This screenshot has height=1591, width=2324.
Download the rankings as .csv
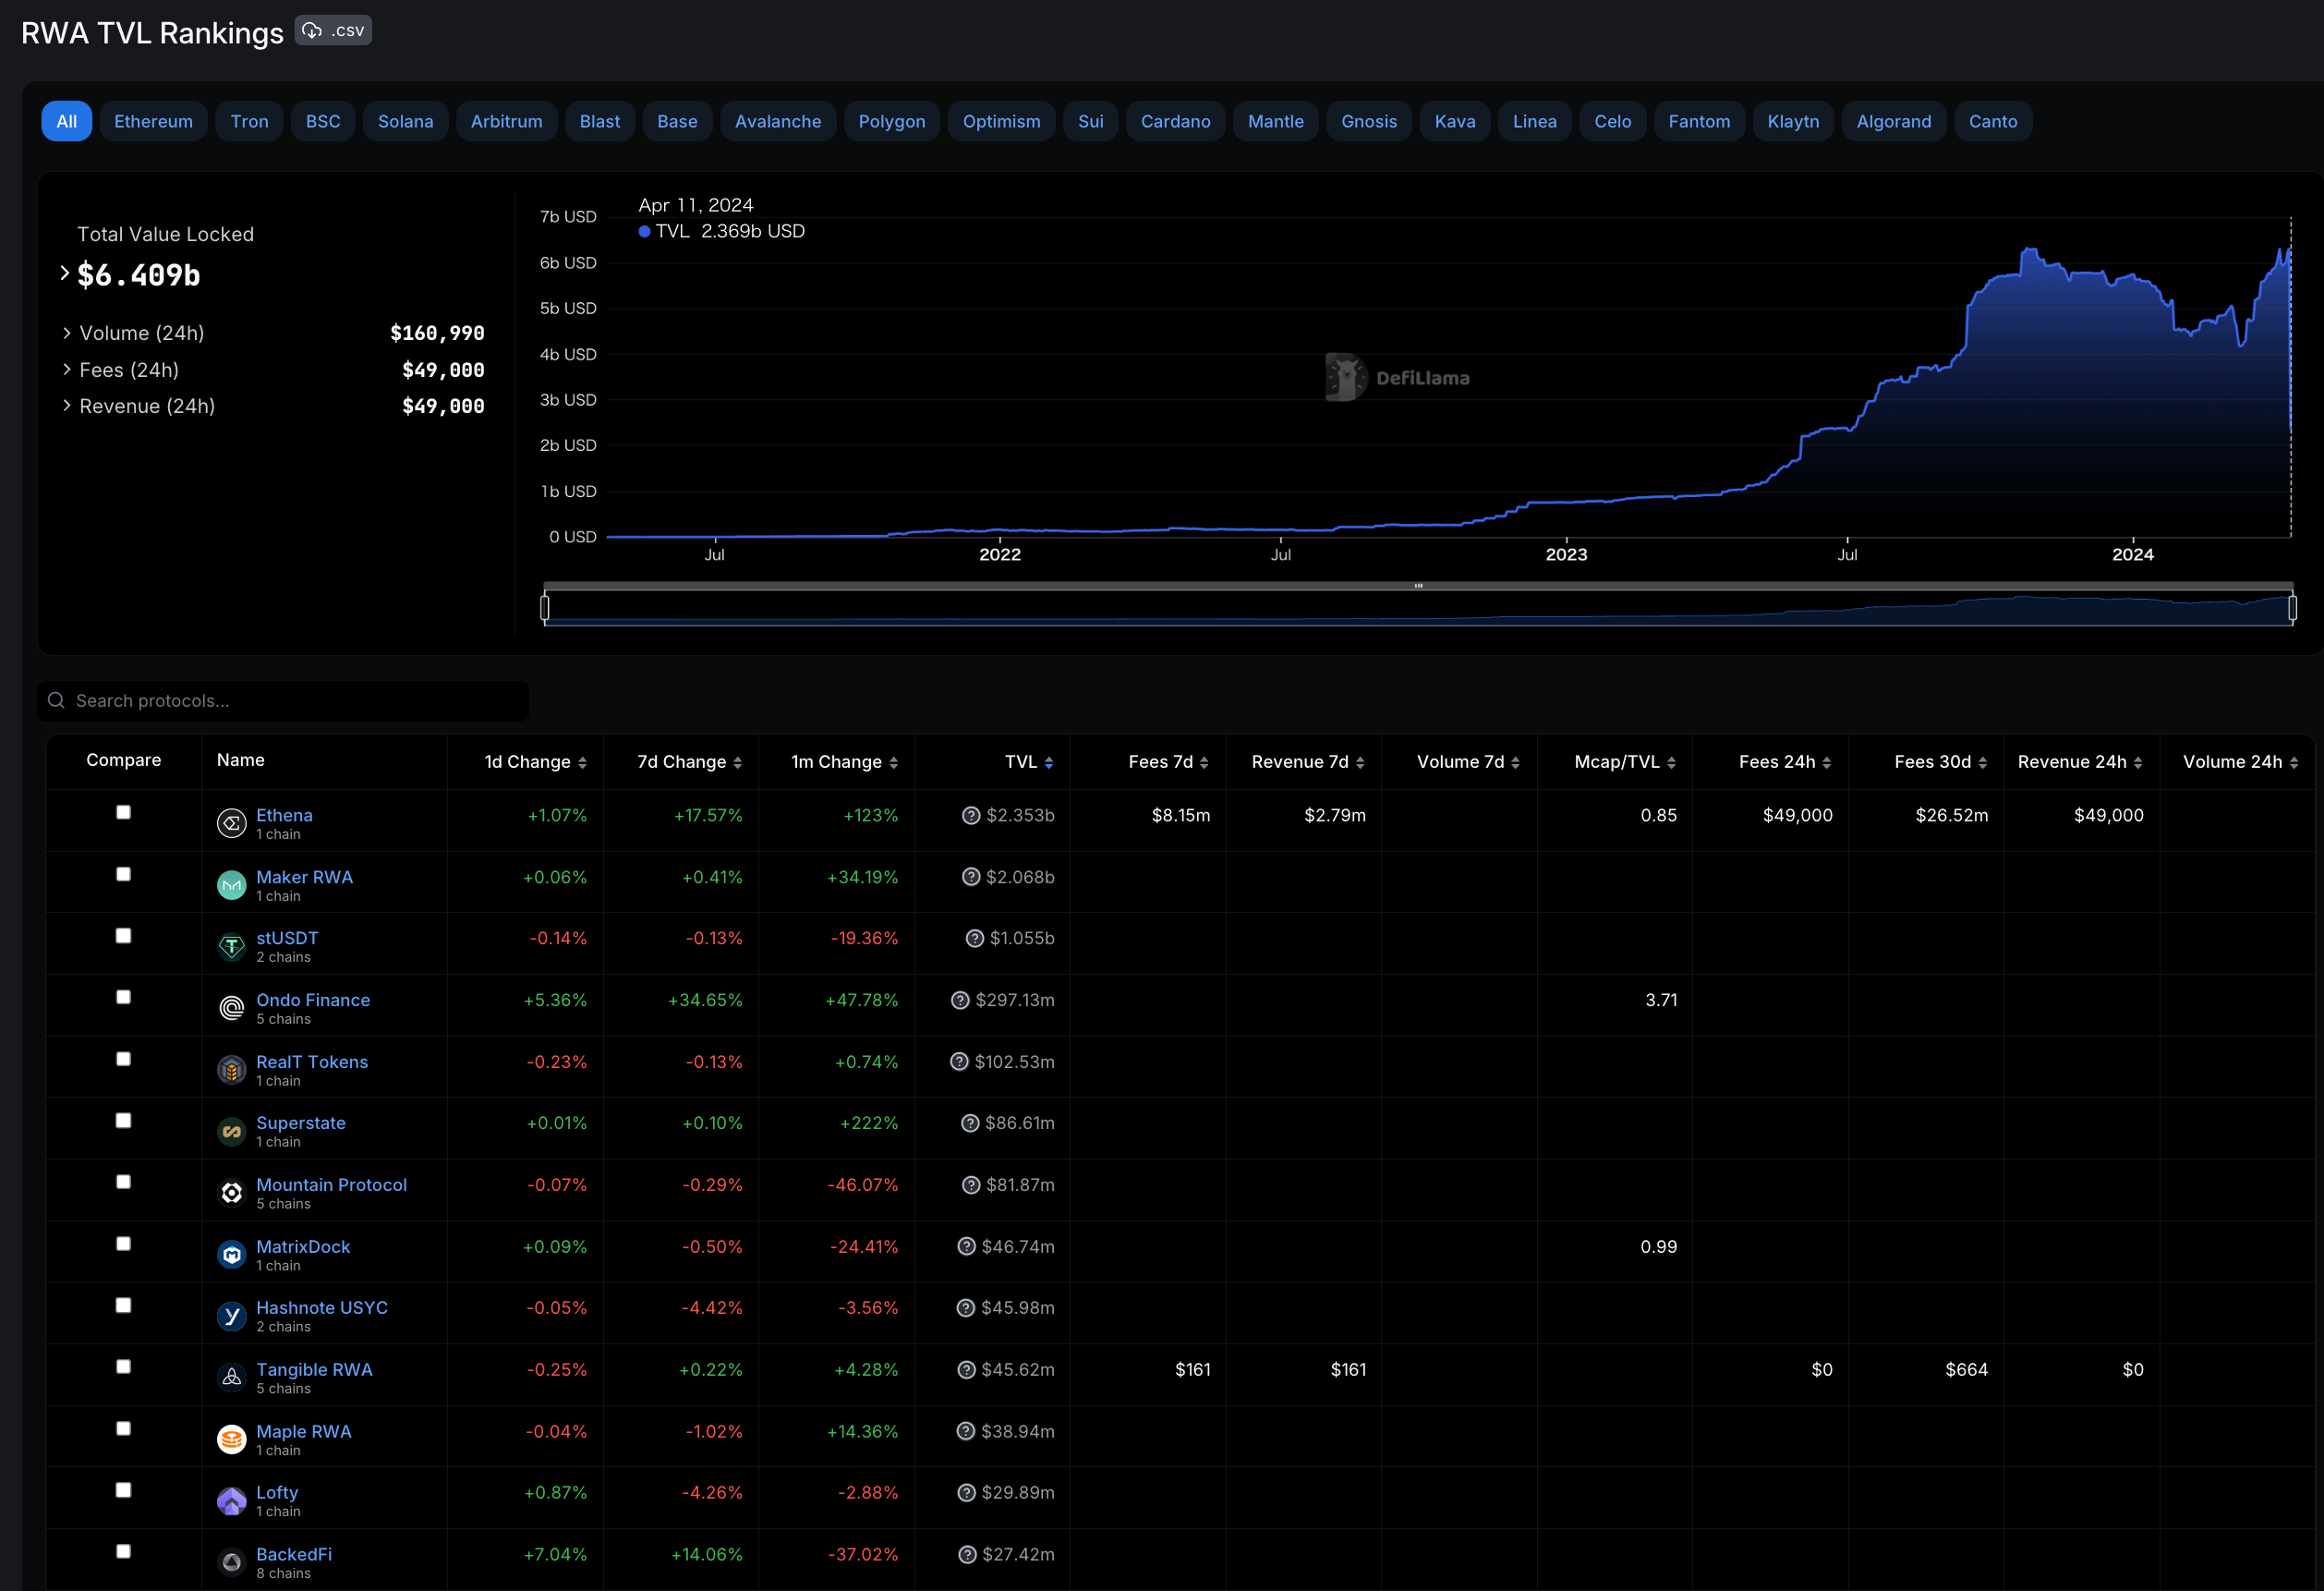pos(333,30)
